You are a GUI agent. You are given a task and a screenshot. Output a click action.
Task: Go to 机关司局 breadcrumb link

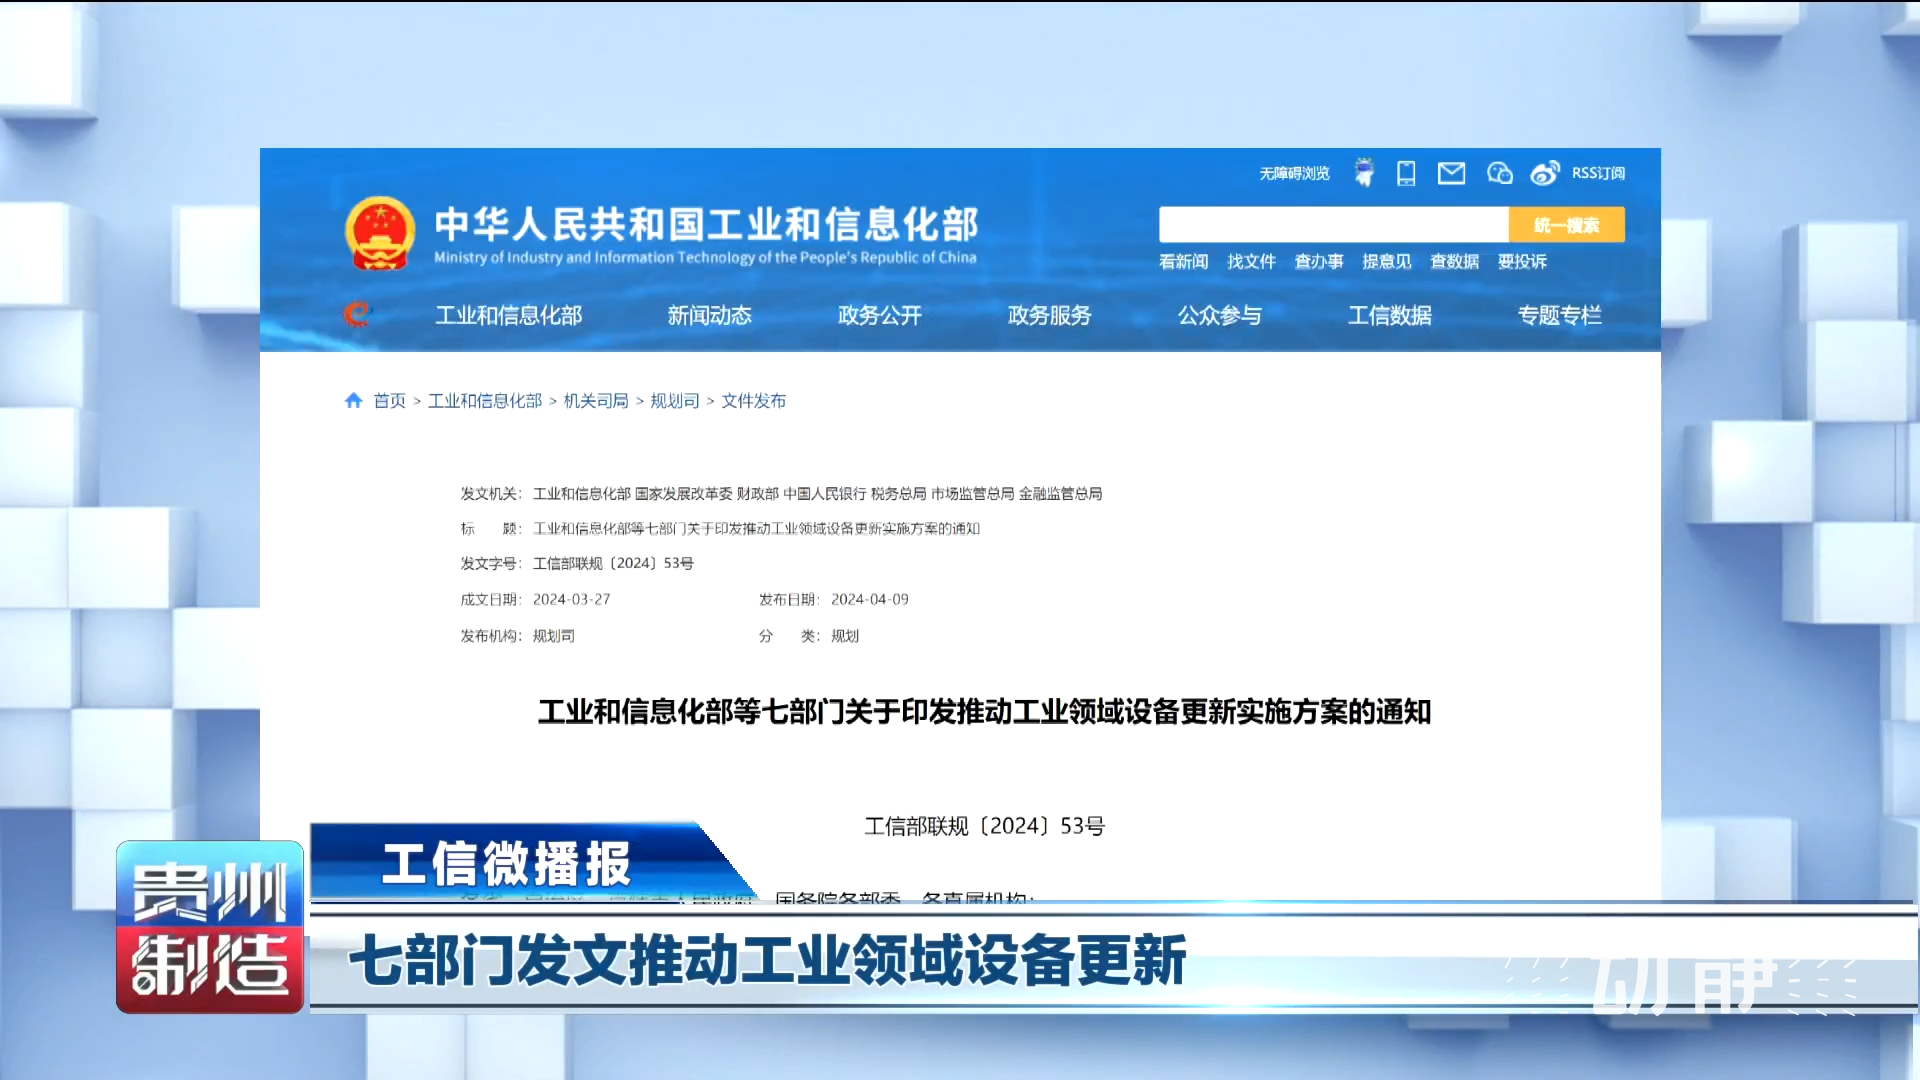pyautogui.click(x=596, y=400)
